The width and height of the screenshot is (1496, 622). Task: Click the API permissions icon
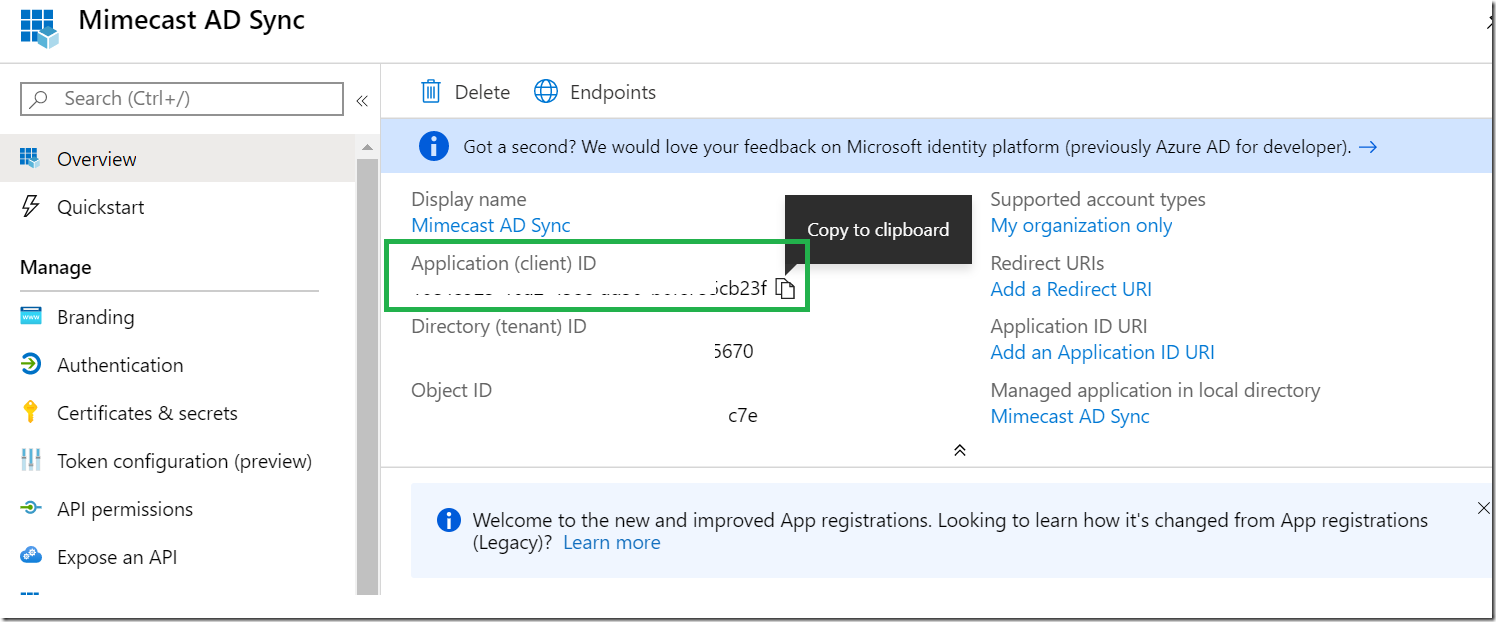(30, 509)
